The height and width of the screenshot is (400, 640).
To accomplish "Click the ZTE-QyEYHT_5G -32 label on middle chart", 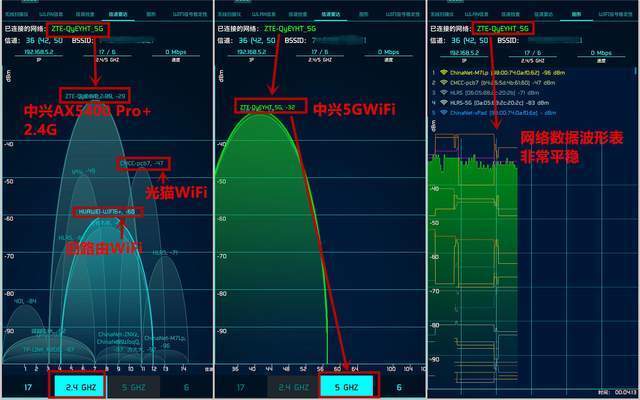I will [268, 107].
